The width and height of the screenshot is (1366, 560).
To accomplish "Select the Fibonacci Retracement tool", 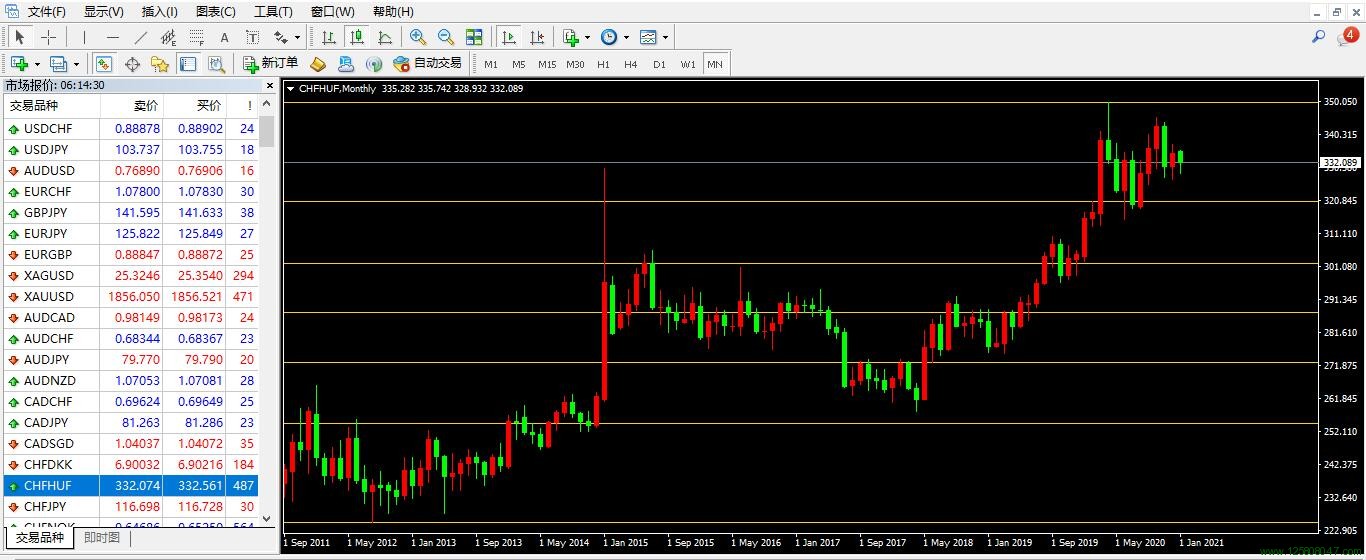I will (x=196, y=37).
